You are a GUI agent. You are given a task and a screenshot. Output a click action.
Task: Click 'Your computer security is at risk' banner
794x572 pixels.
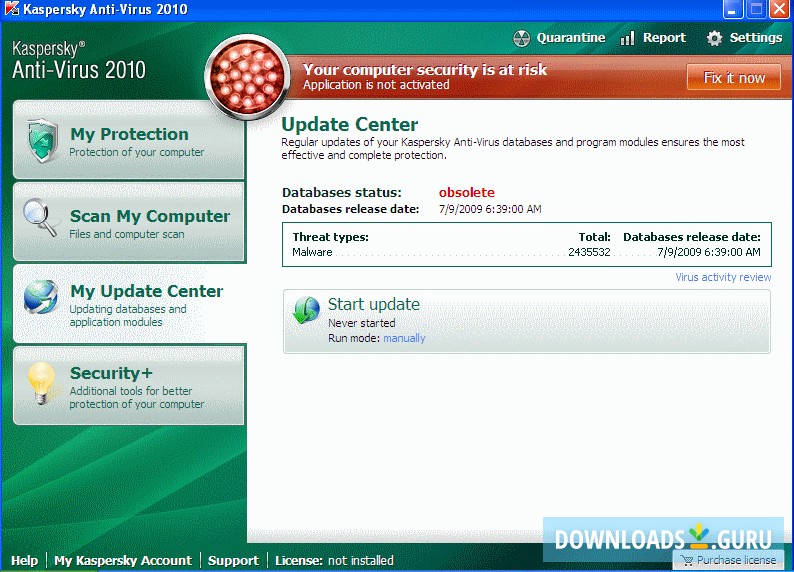(425, 70)
